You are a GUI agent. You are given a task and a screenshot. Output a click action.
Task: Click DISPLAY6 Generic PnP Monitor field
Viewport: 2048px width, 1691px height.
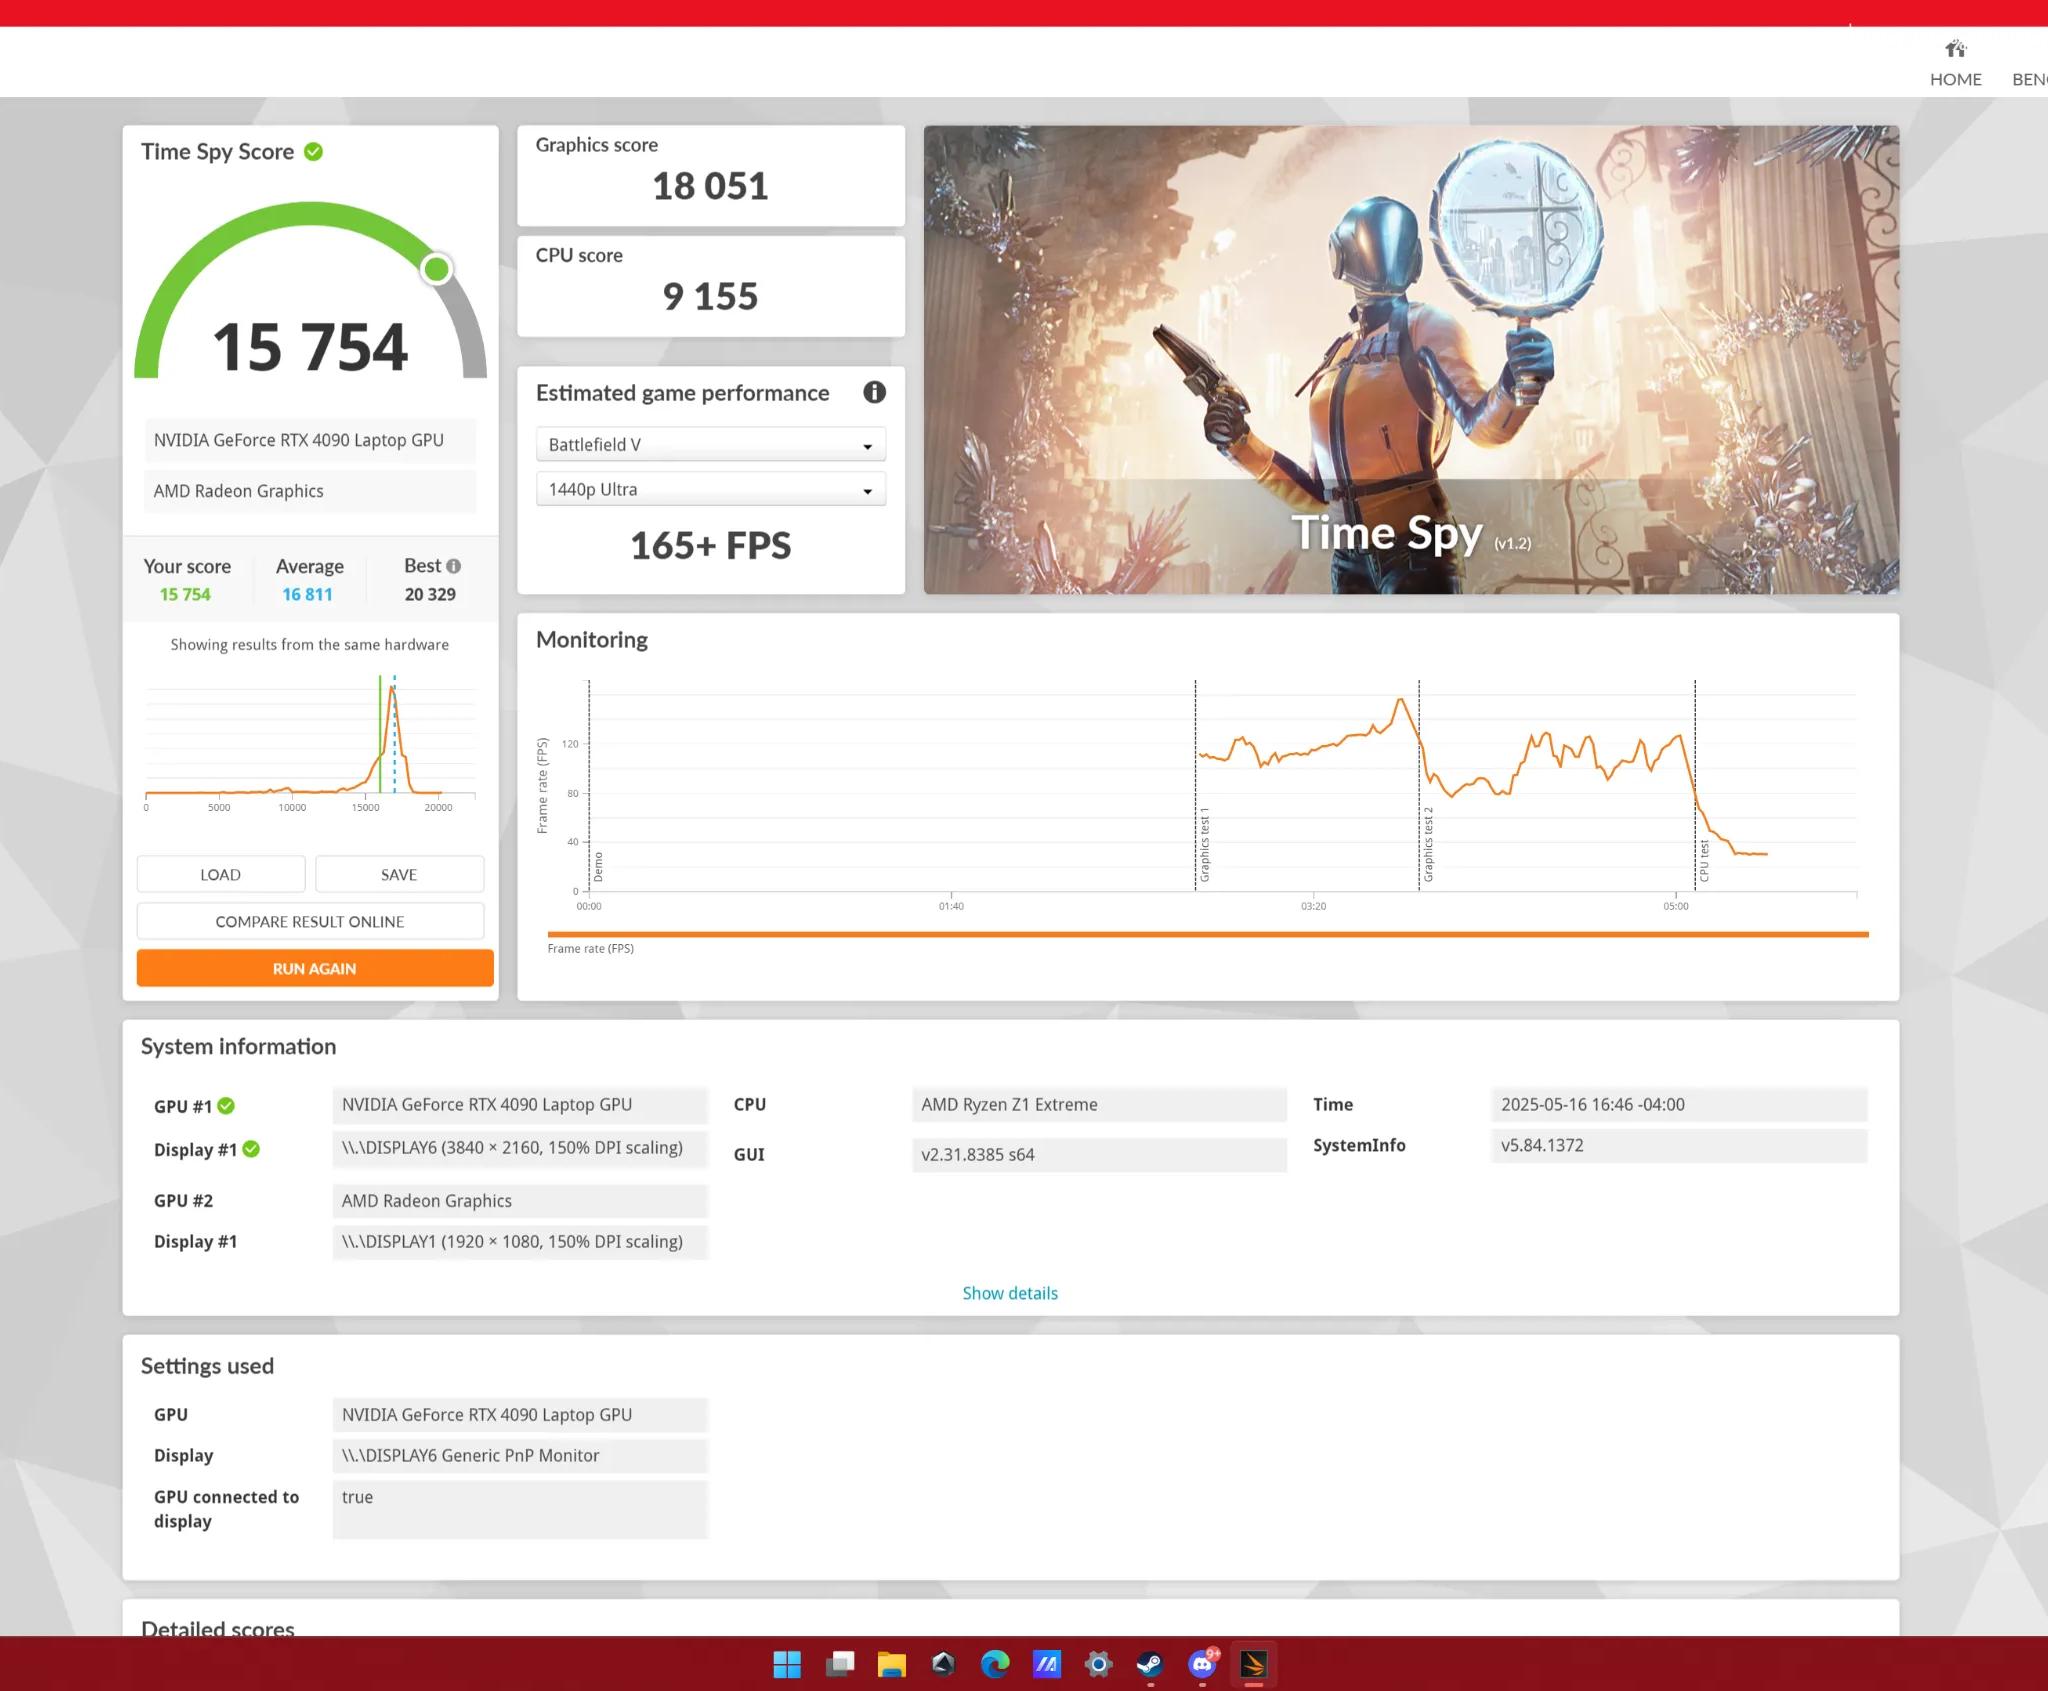[520, 1455]
